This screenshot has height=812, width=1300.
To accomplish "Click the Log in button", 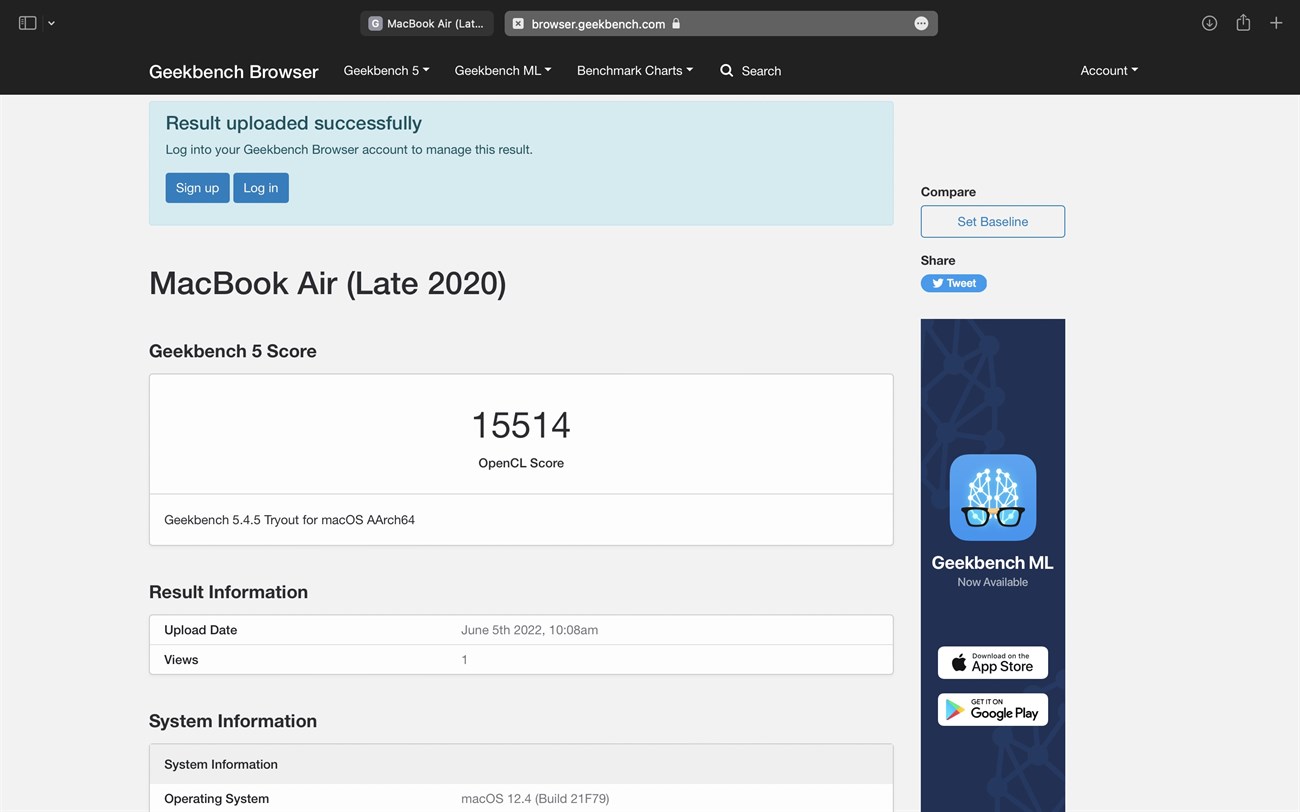I will pos(261,187).
